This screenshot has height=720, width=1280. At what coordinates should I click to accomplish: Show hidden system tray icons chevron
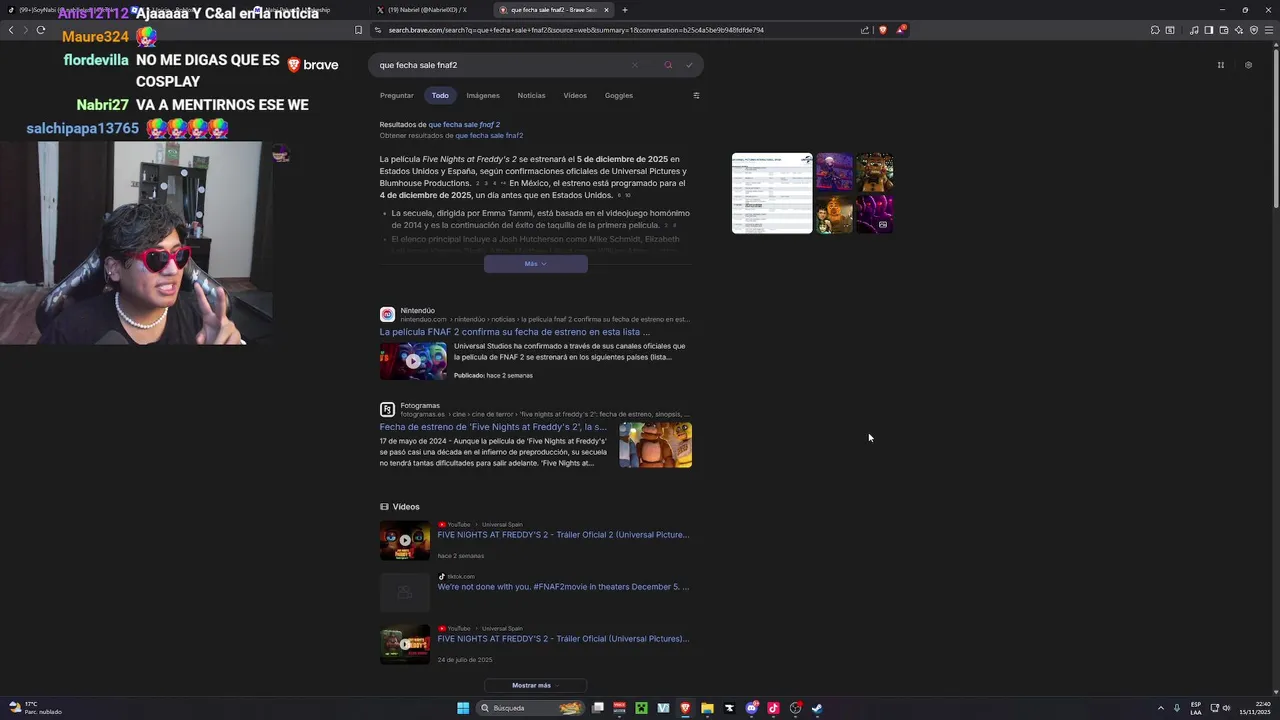pyautogui.click(x=1161, y=708)
